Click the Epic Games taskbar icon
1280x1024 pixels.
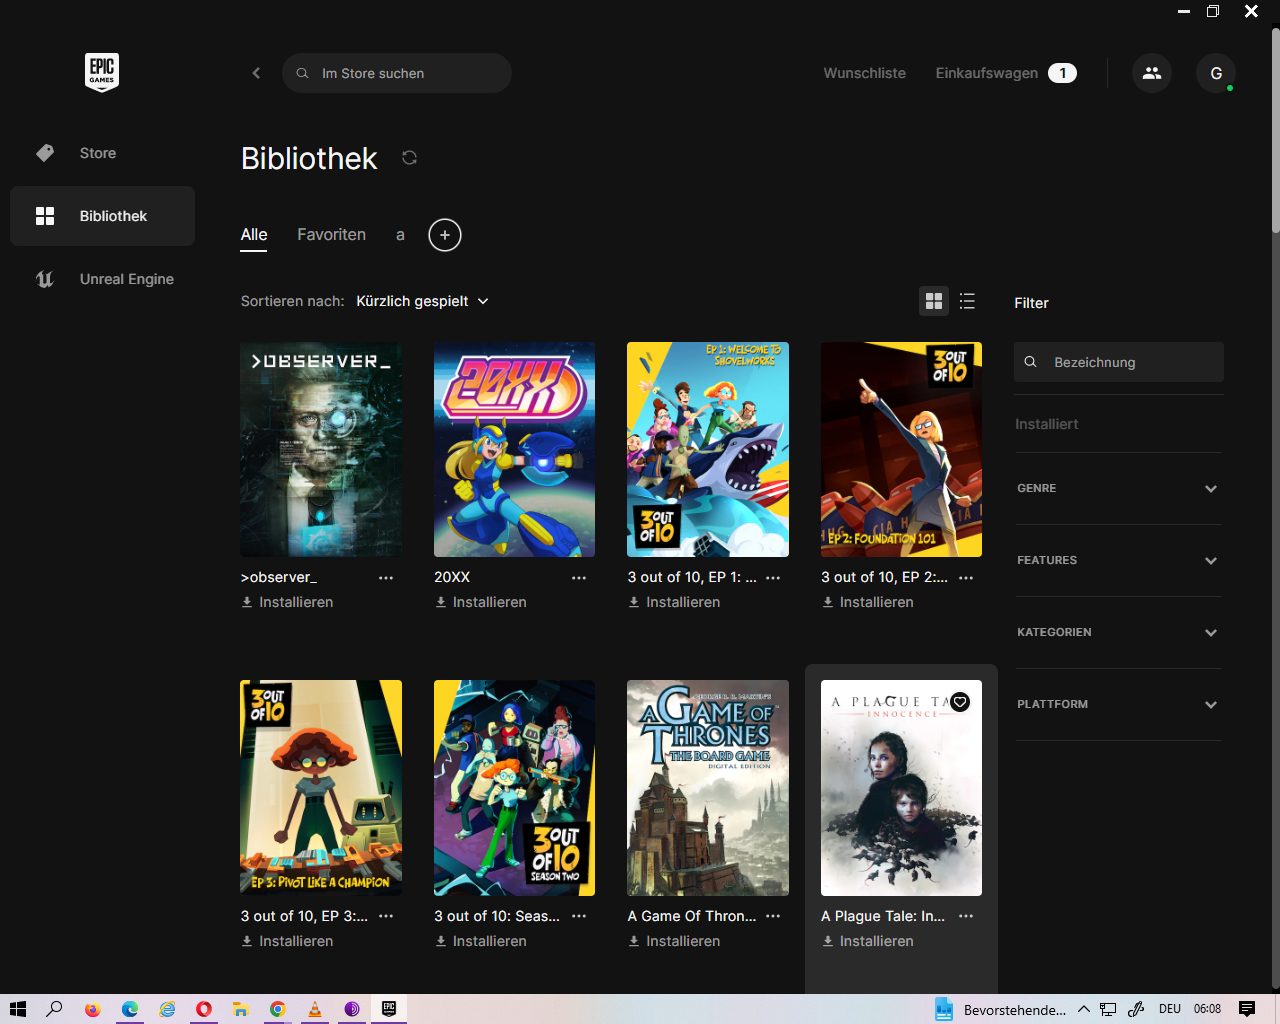(388, 1009)
